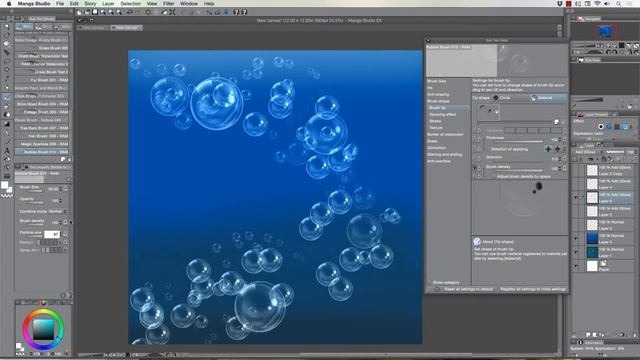Screen dimensions: 640x360
Task: Click Register all settings to initial settings
Action: click(533, 289)
